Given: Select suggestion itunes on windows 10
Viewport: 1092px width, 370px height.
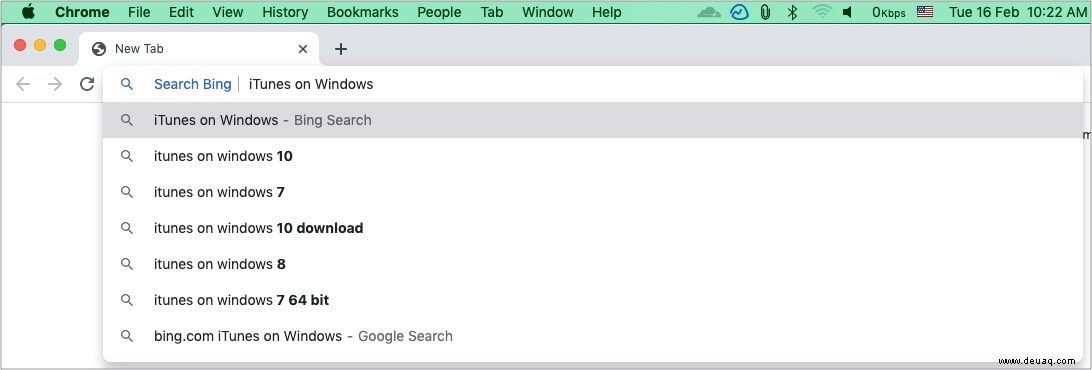Looking at the screenshot, I should pos(593,156).
